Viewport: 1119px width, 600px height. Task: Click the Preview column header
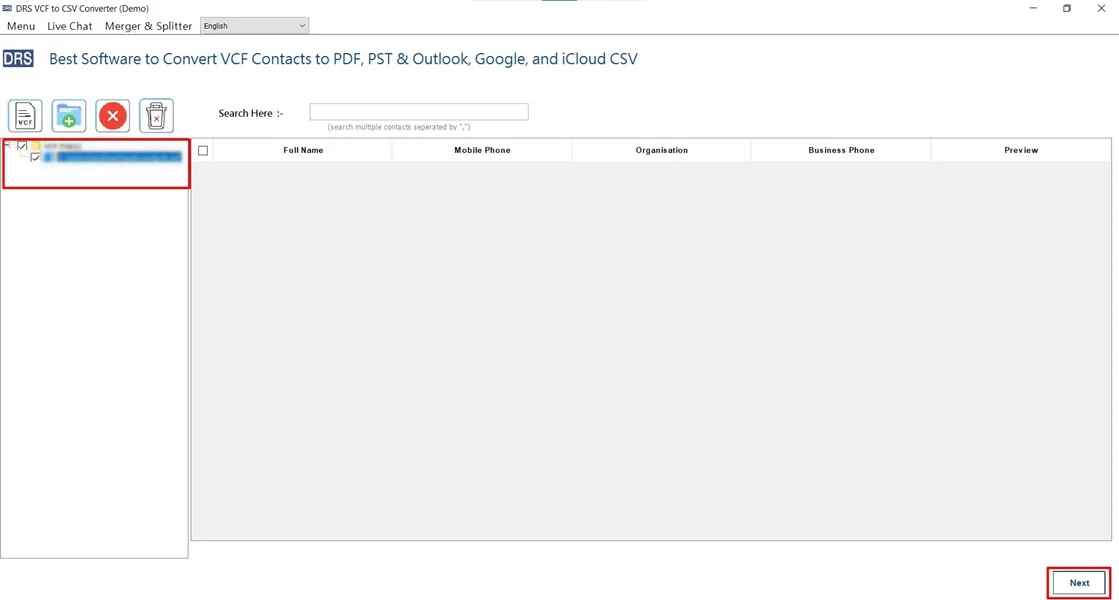pyautogui.click(x=1020, y=149)
